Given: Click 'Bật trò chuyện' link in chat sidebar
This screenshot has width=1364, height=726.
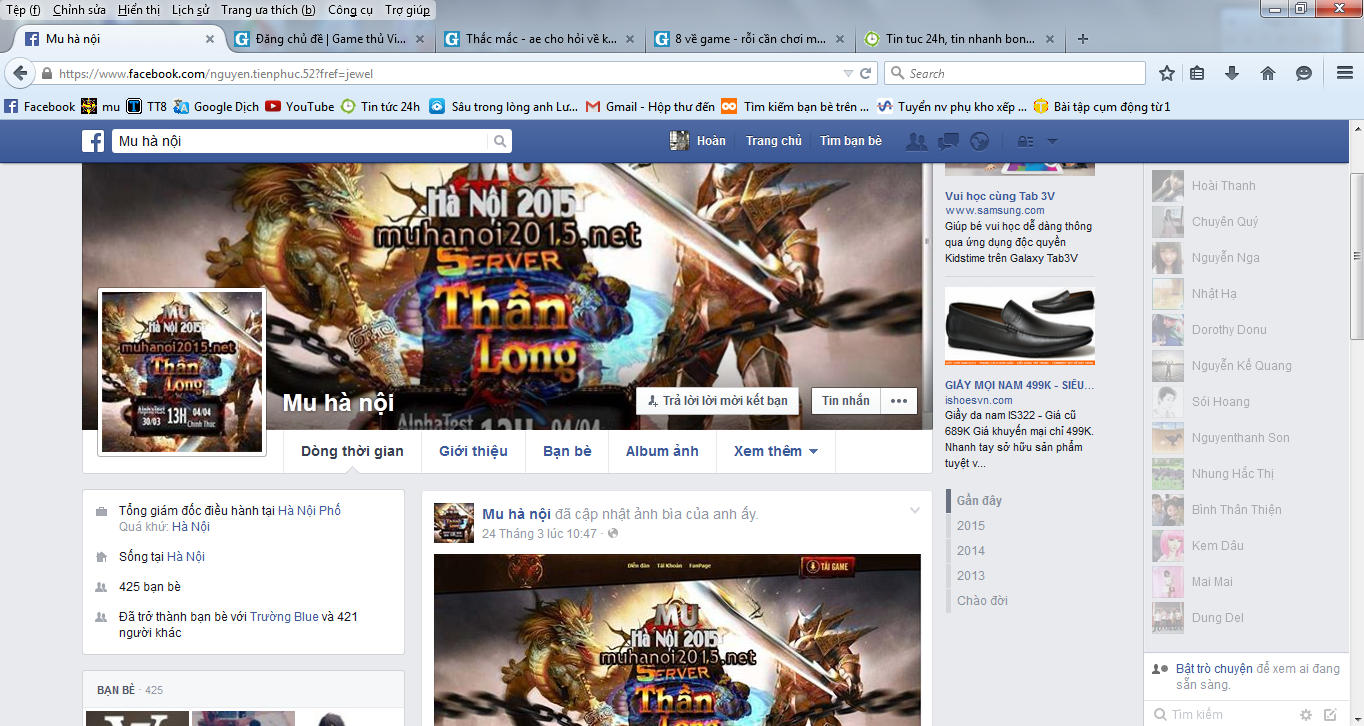Looking at the screenshot, I should (x=1214, y=669).
